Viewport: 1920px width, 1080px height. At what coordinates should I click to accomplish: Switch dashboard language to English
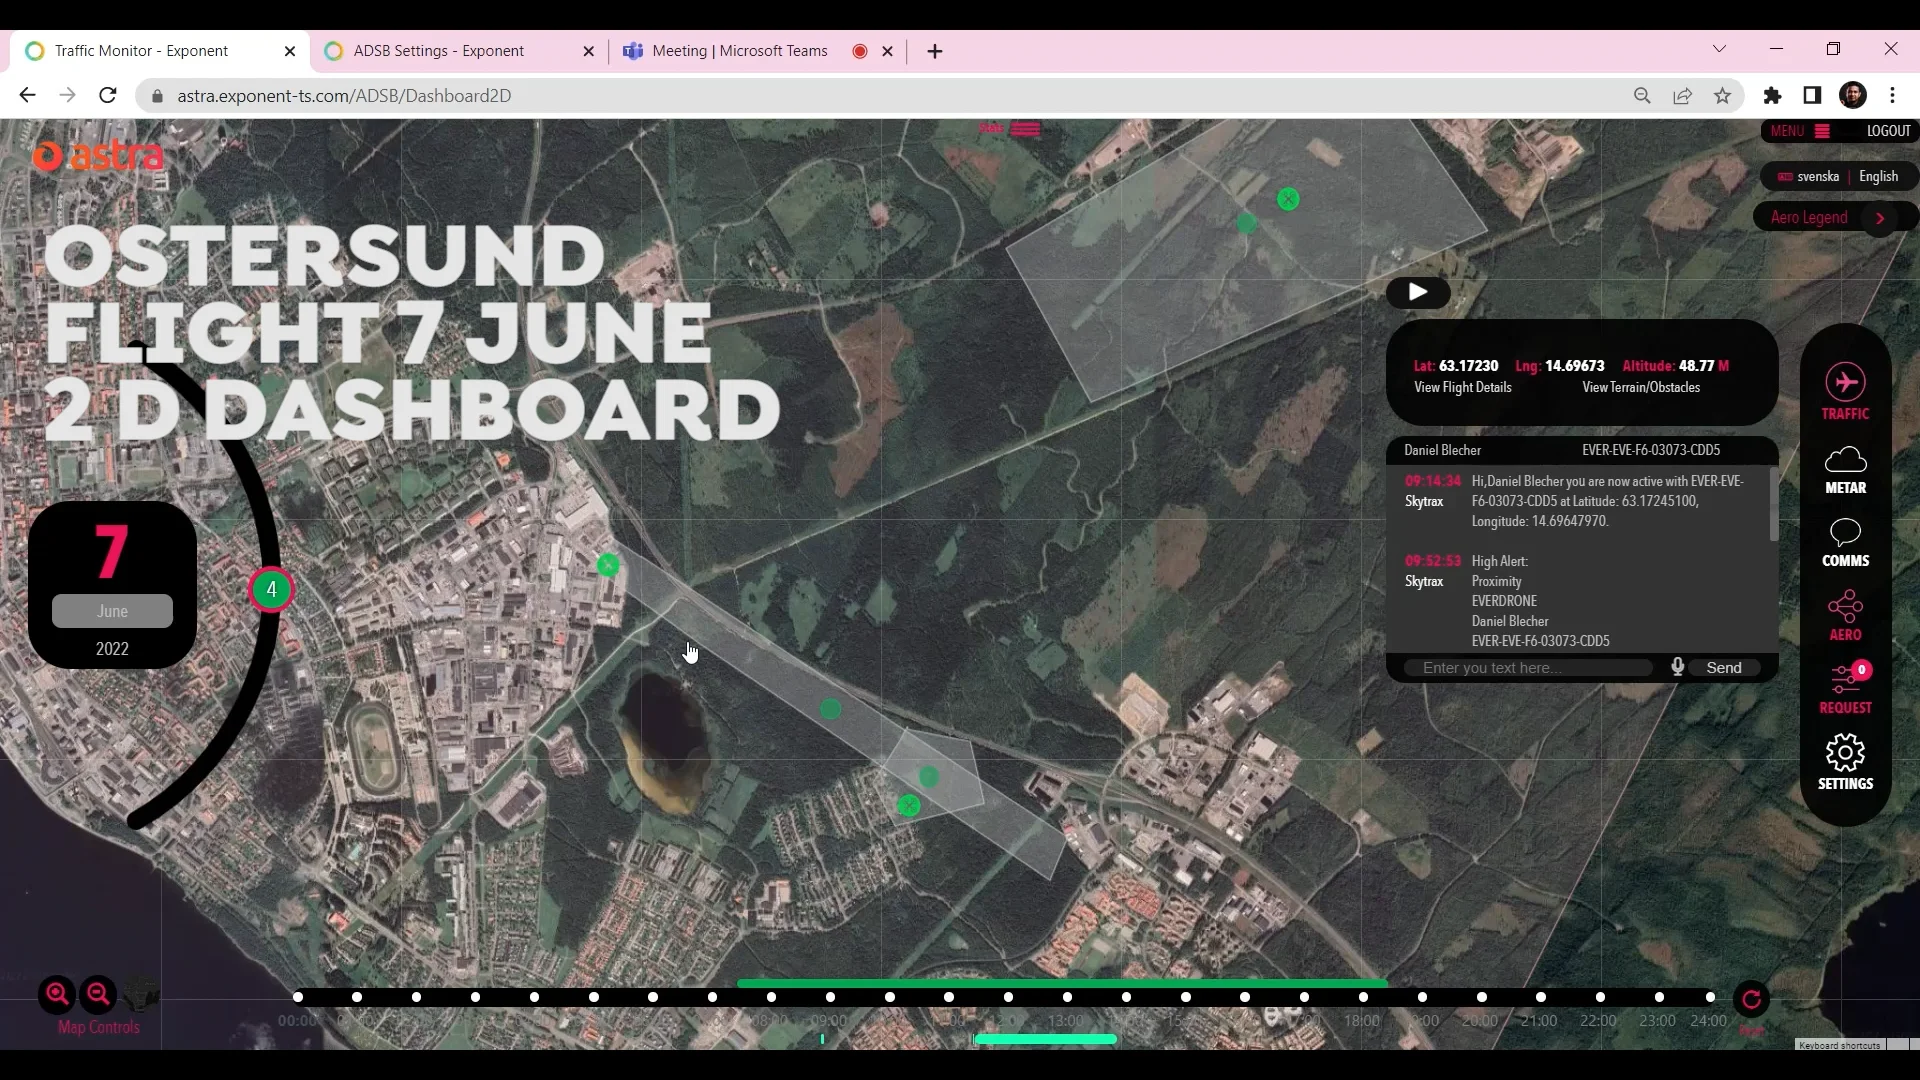(1878, 176)
